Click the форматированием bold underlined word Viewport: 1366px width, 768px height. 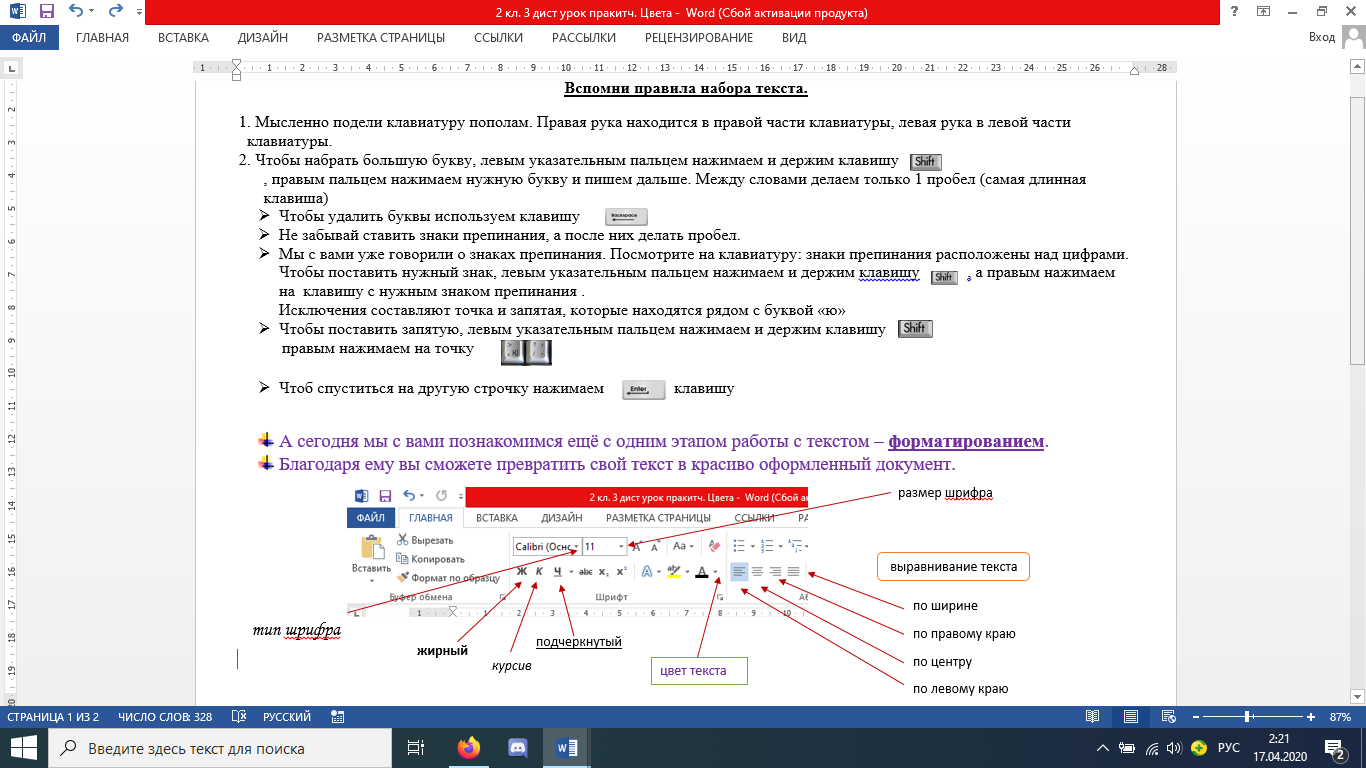(966, 441)
